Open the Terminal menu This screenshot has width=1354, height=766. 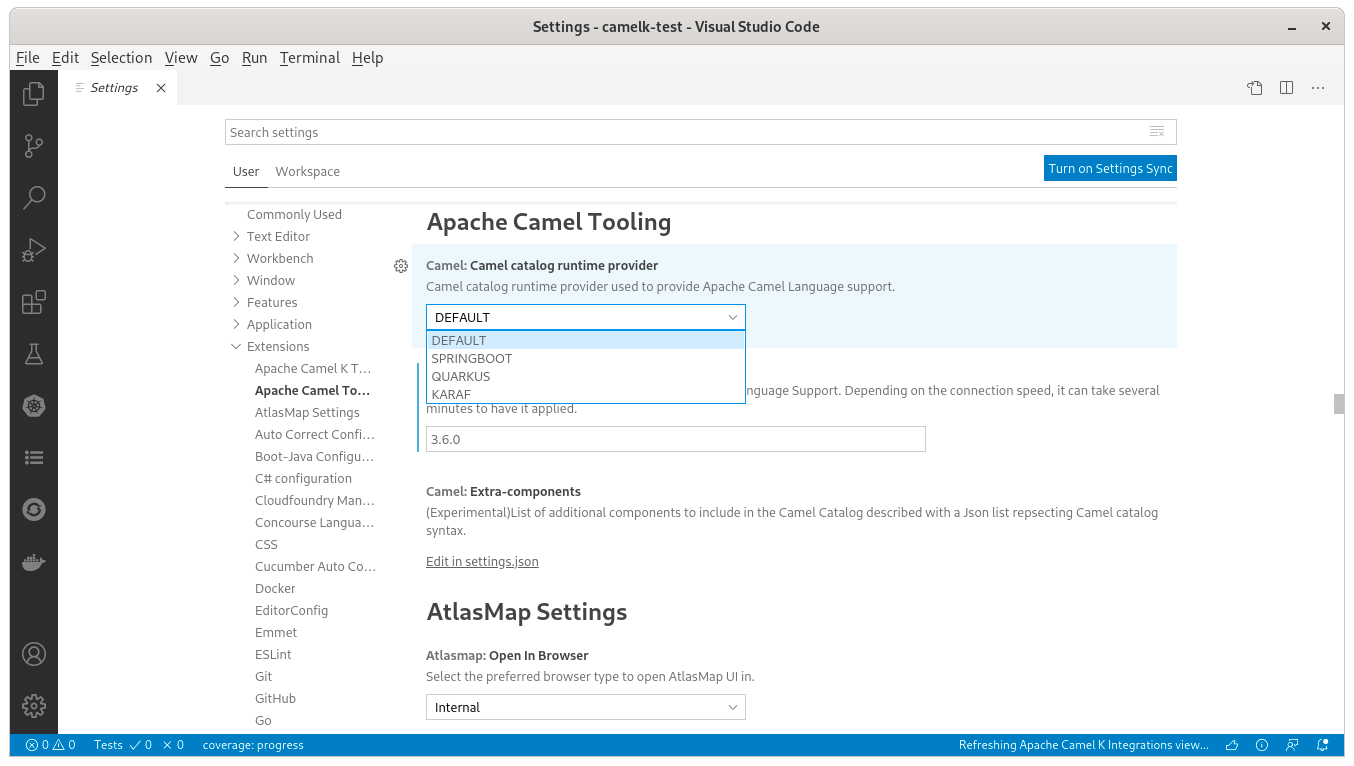309,57
